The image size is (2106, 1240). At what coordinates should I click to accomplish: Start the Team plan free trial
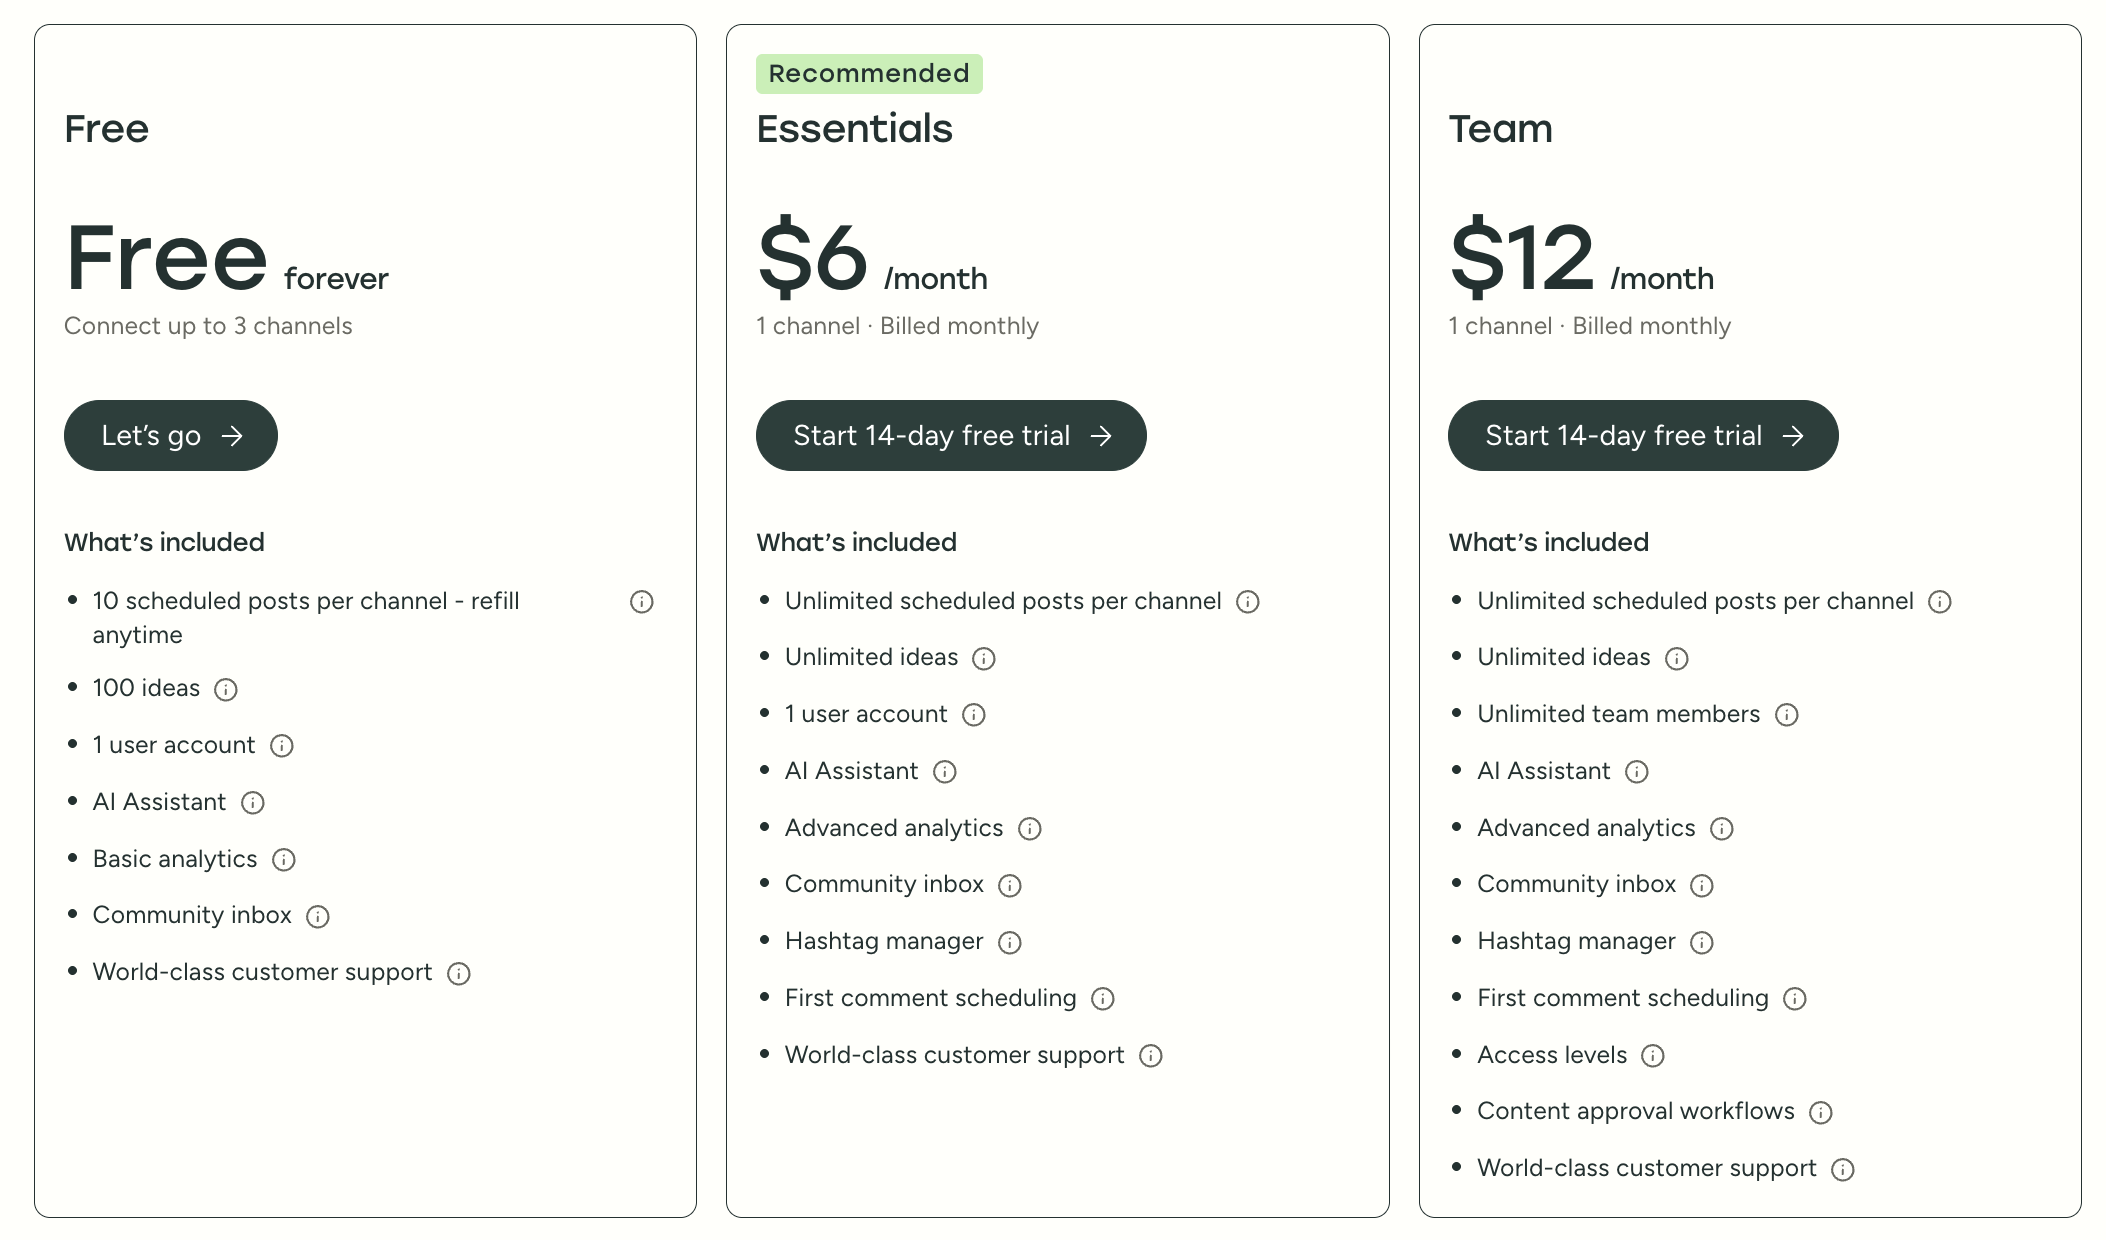coord(1642,435)
